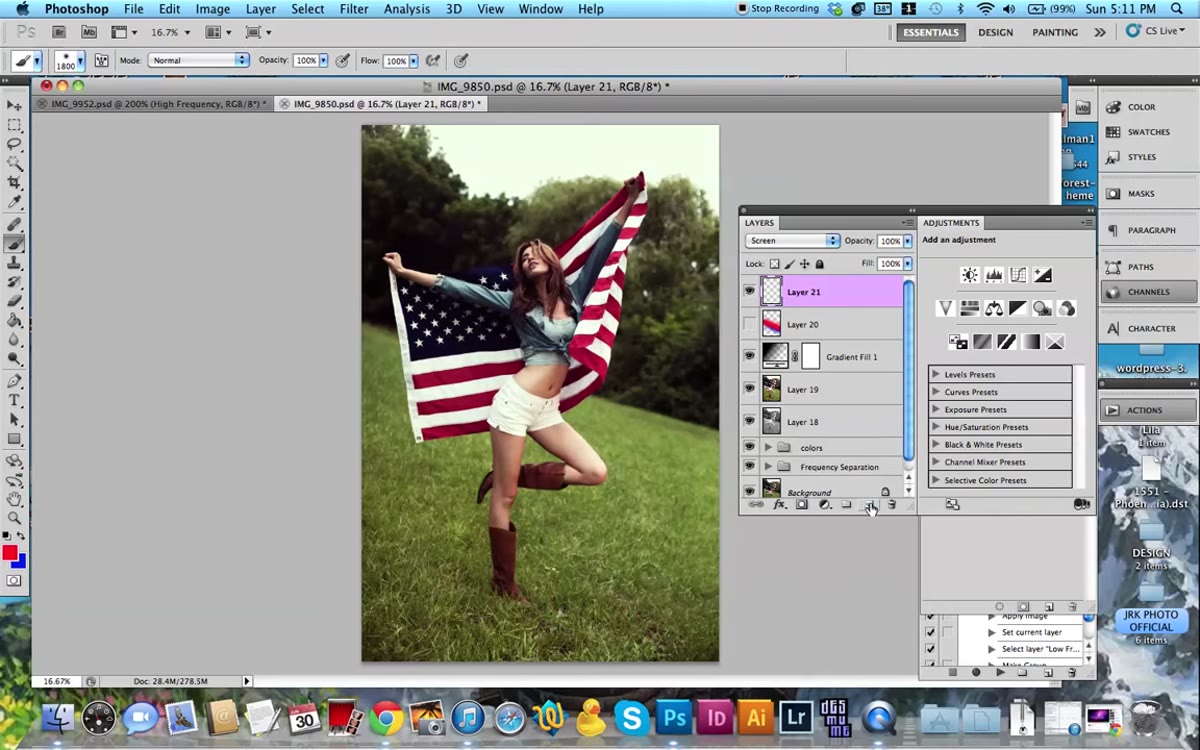Select the Type tool
Viewport: 1200px width, 750px height.
14,400
